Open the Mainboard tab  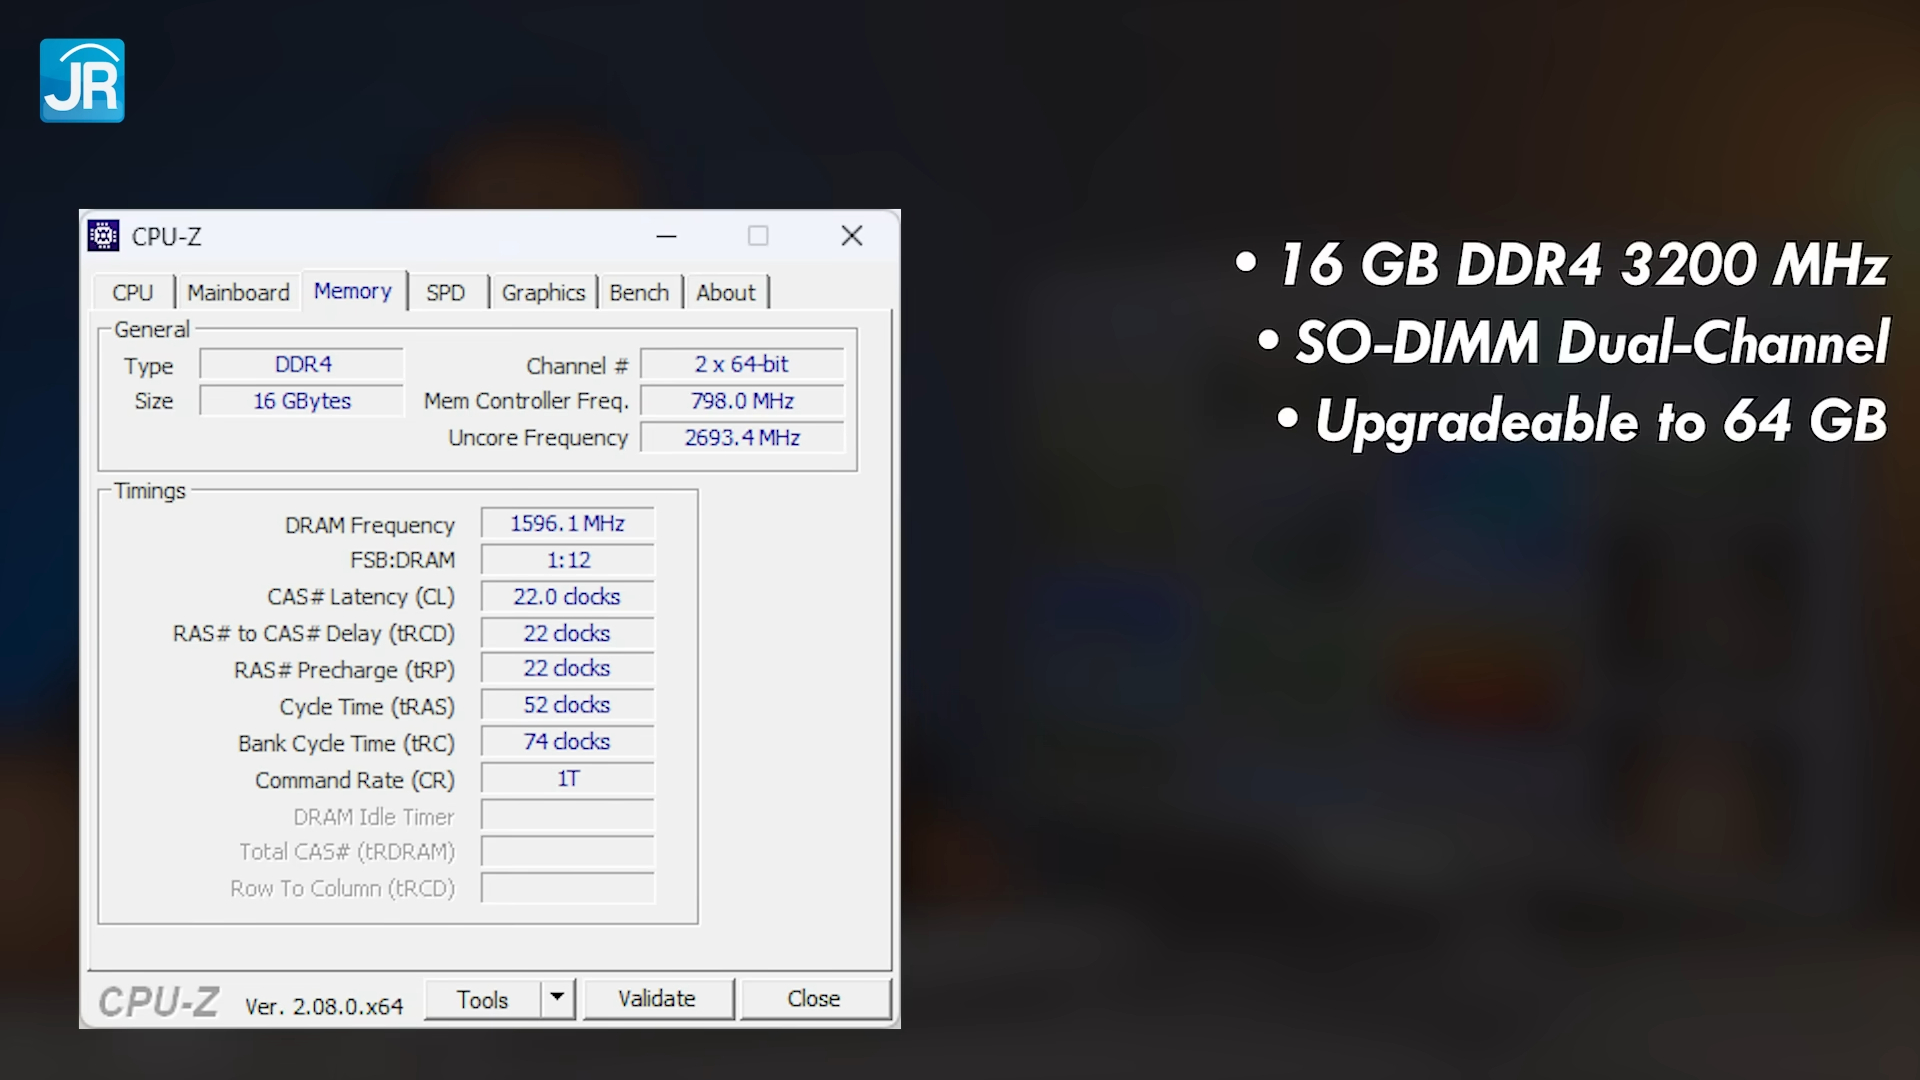[238, 293]
